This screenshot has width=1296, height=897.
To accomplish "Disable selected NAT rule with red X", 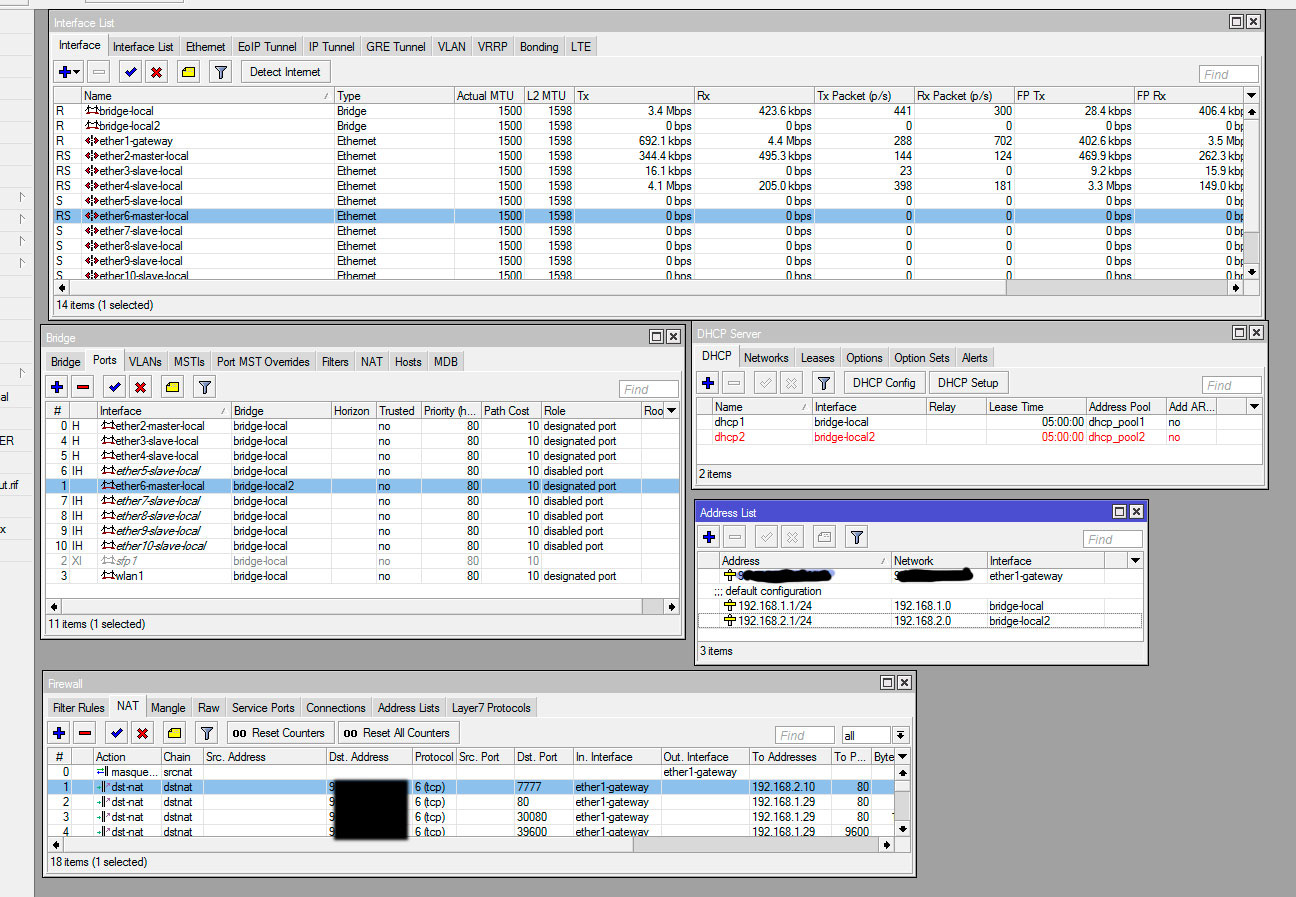I will (x=143, y=733).
